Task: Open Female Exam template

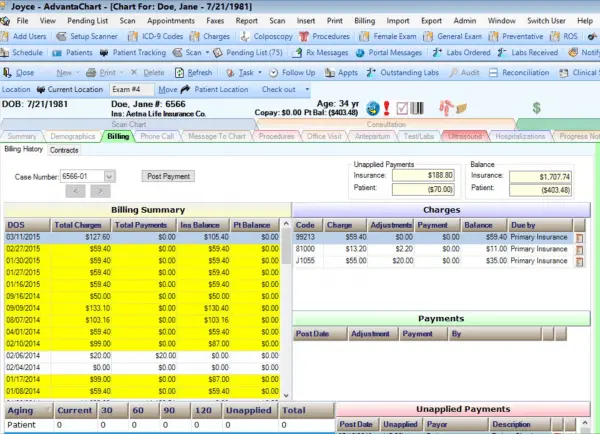Action: pos(388,37)
